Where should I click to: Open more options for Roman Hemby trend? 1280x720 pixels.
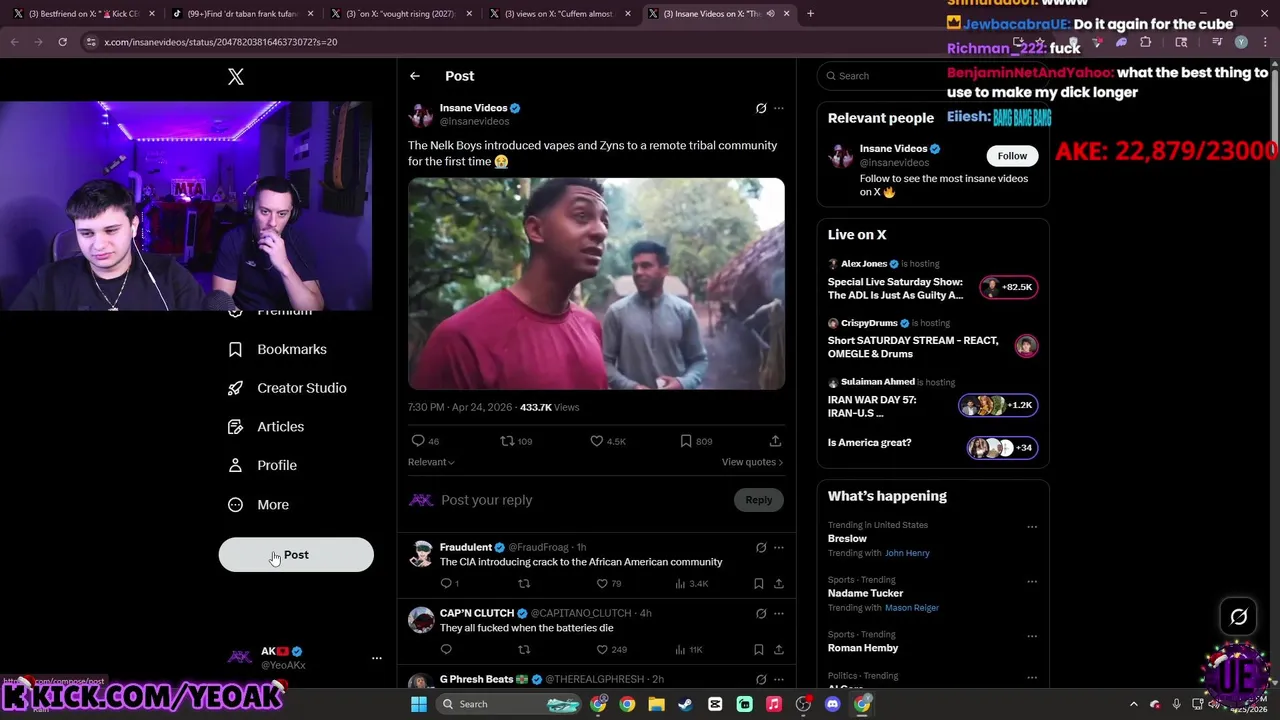click(x=1032, y=636)
